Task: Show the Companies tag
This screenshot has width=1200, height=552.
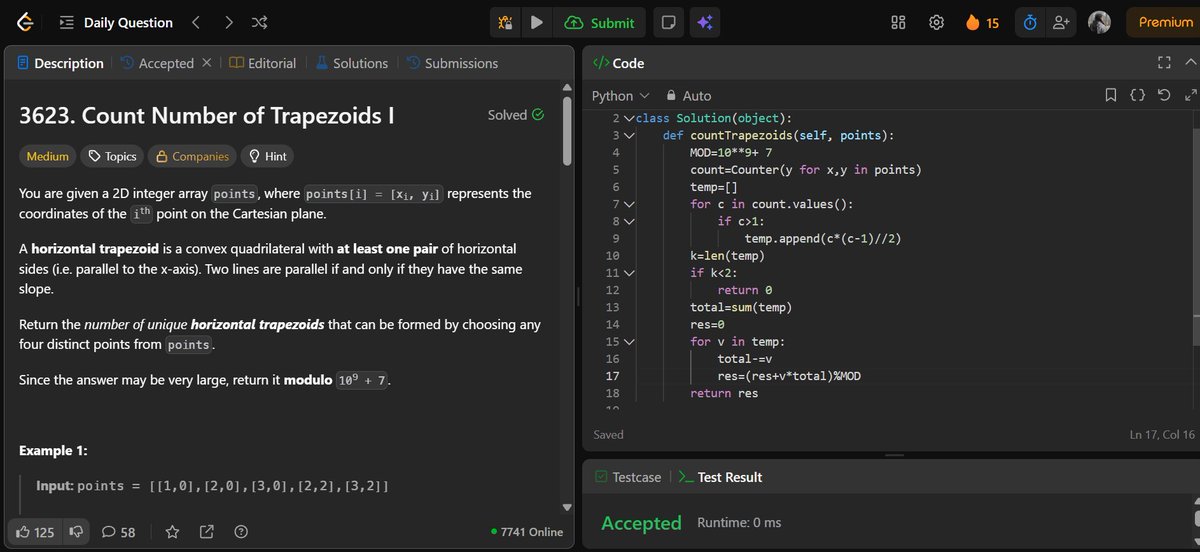Action: click(192, 156)
